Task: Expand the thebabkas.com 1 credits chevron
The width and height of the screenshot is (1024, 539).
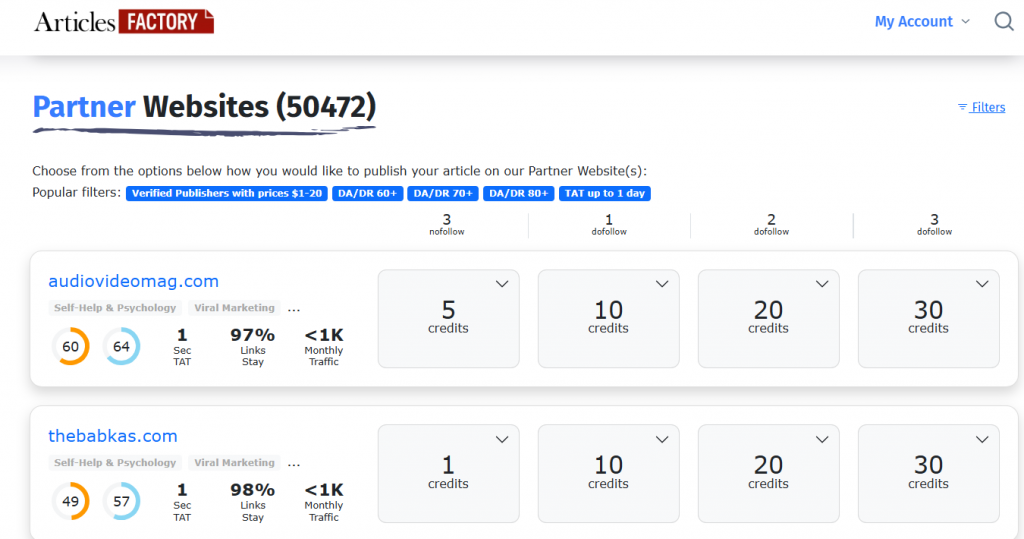Action: coord(502,440)
